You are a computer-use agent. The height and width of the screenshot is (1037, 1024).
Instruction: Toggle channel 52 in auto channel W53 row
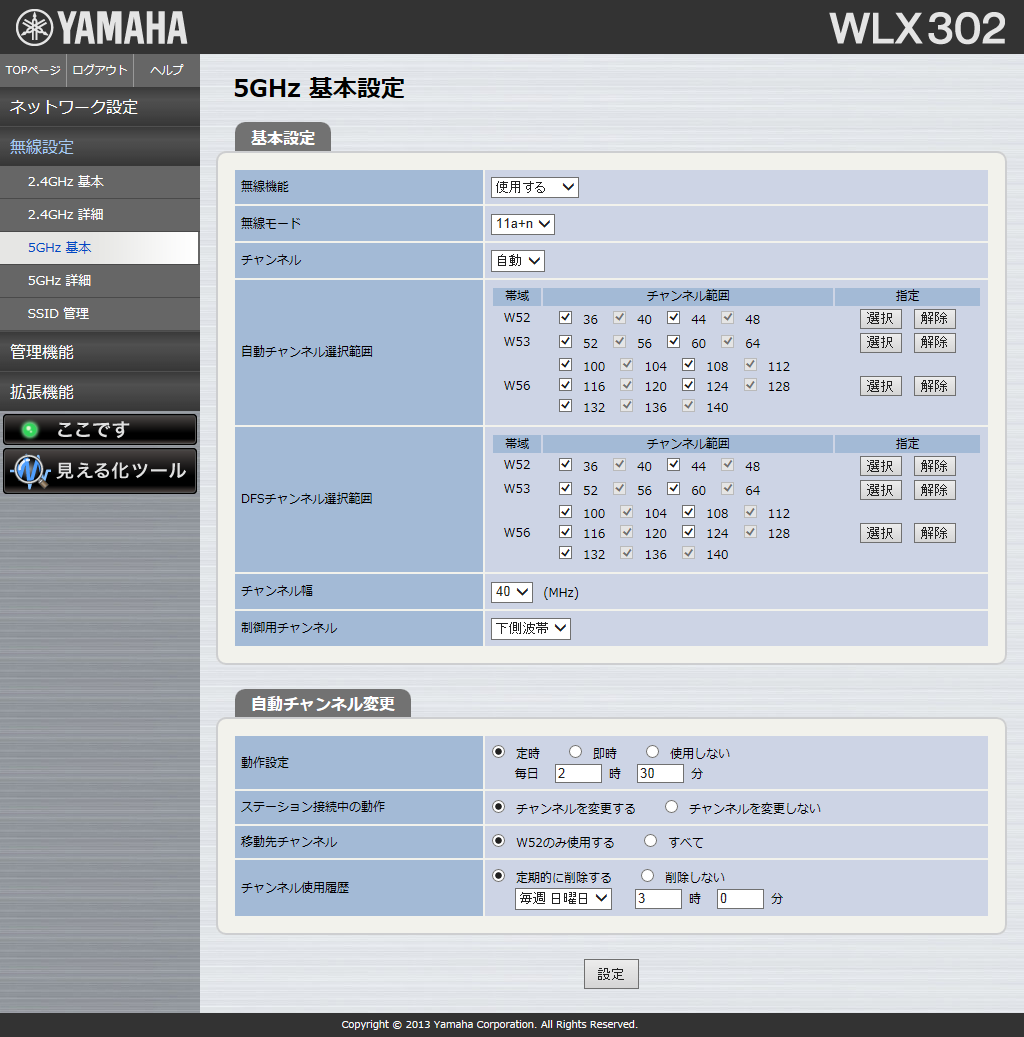click(566, 342)
